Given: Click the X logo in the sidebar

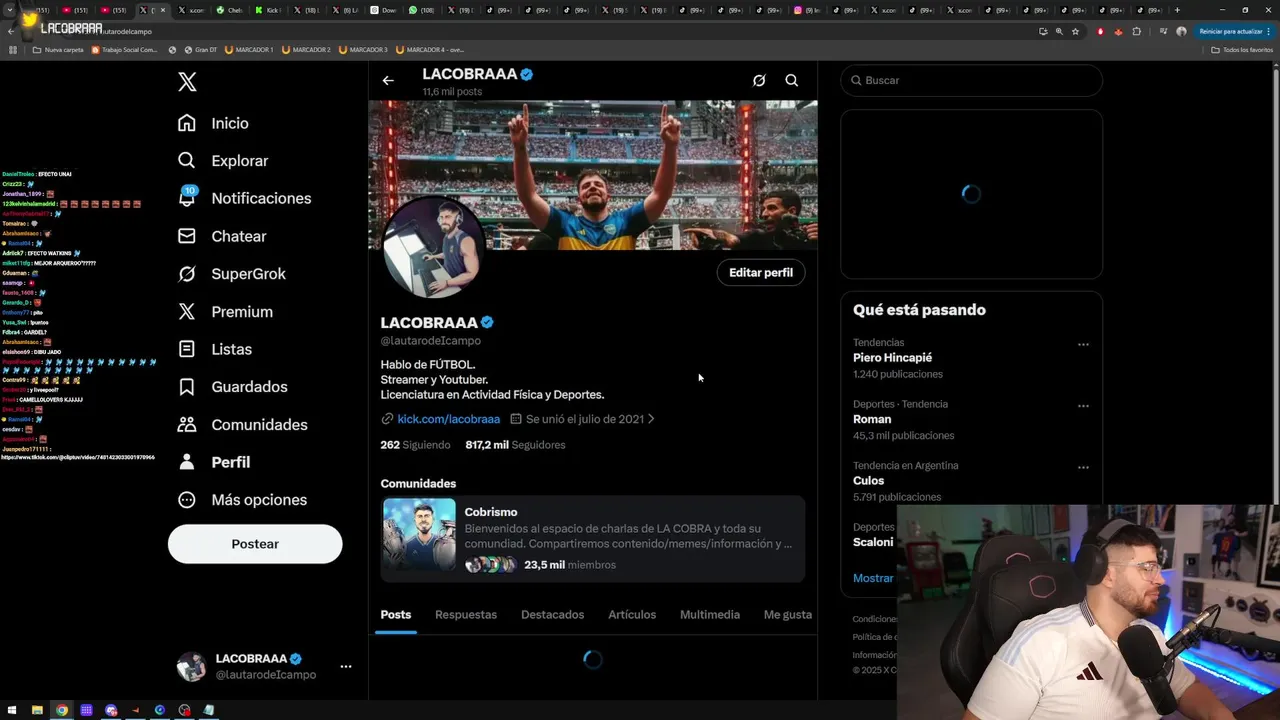Looking at the screenshot, I should point(187,82).
